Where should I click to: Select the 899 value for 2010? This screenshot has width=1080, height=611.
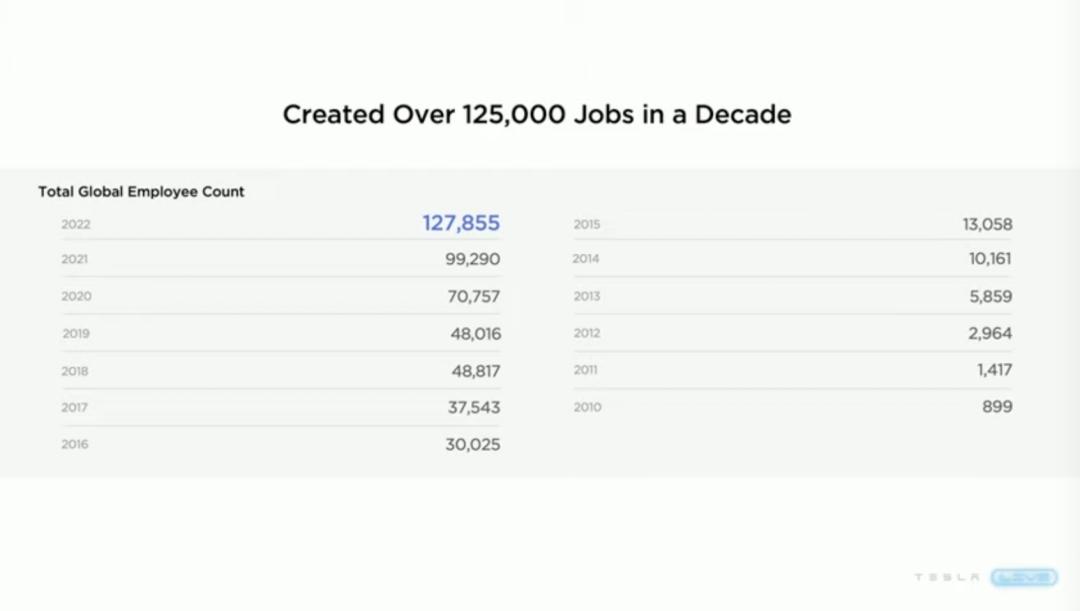point(997,407)
